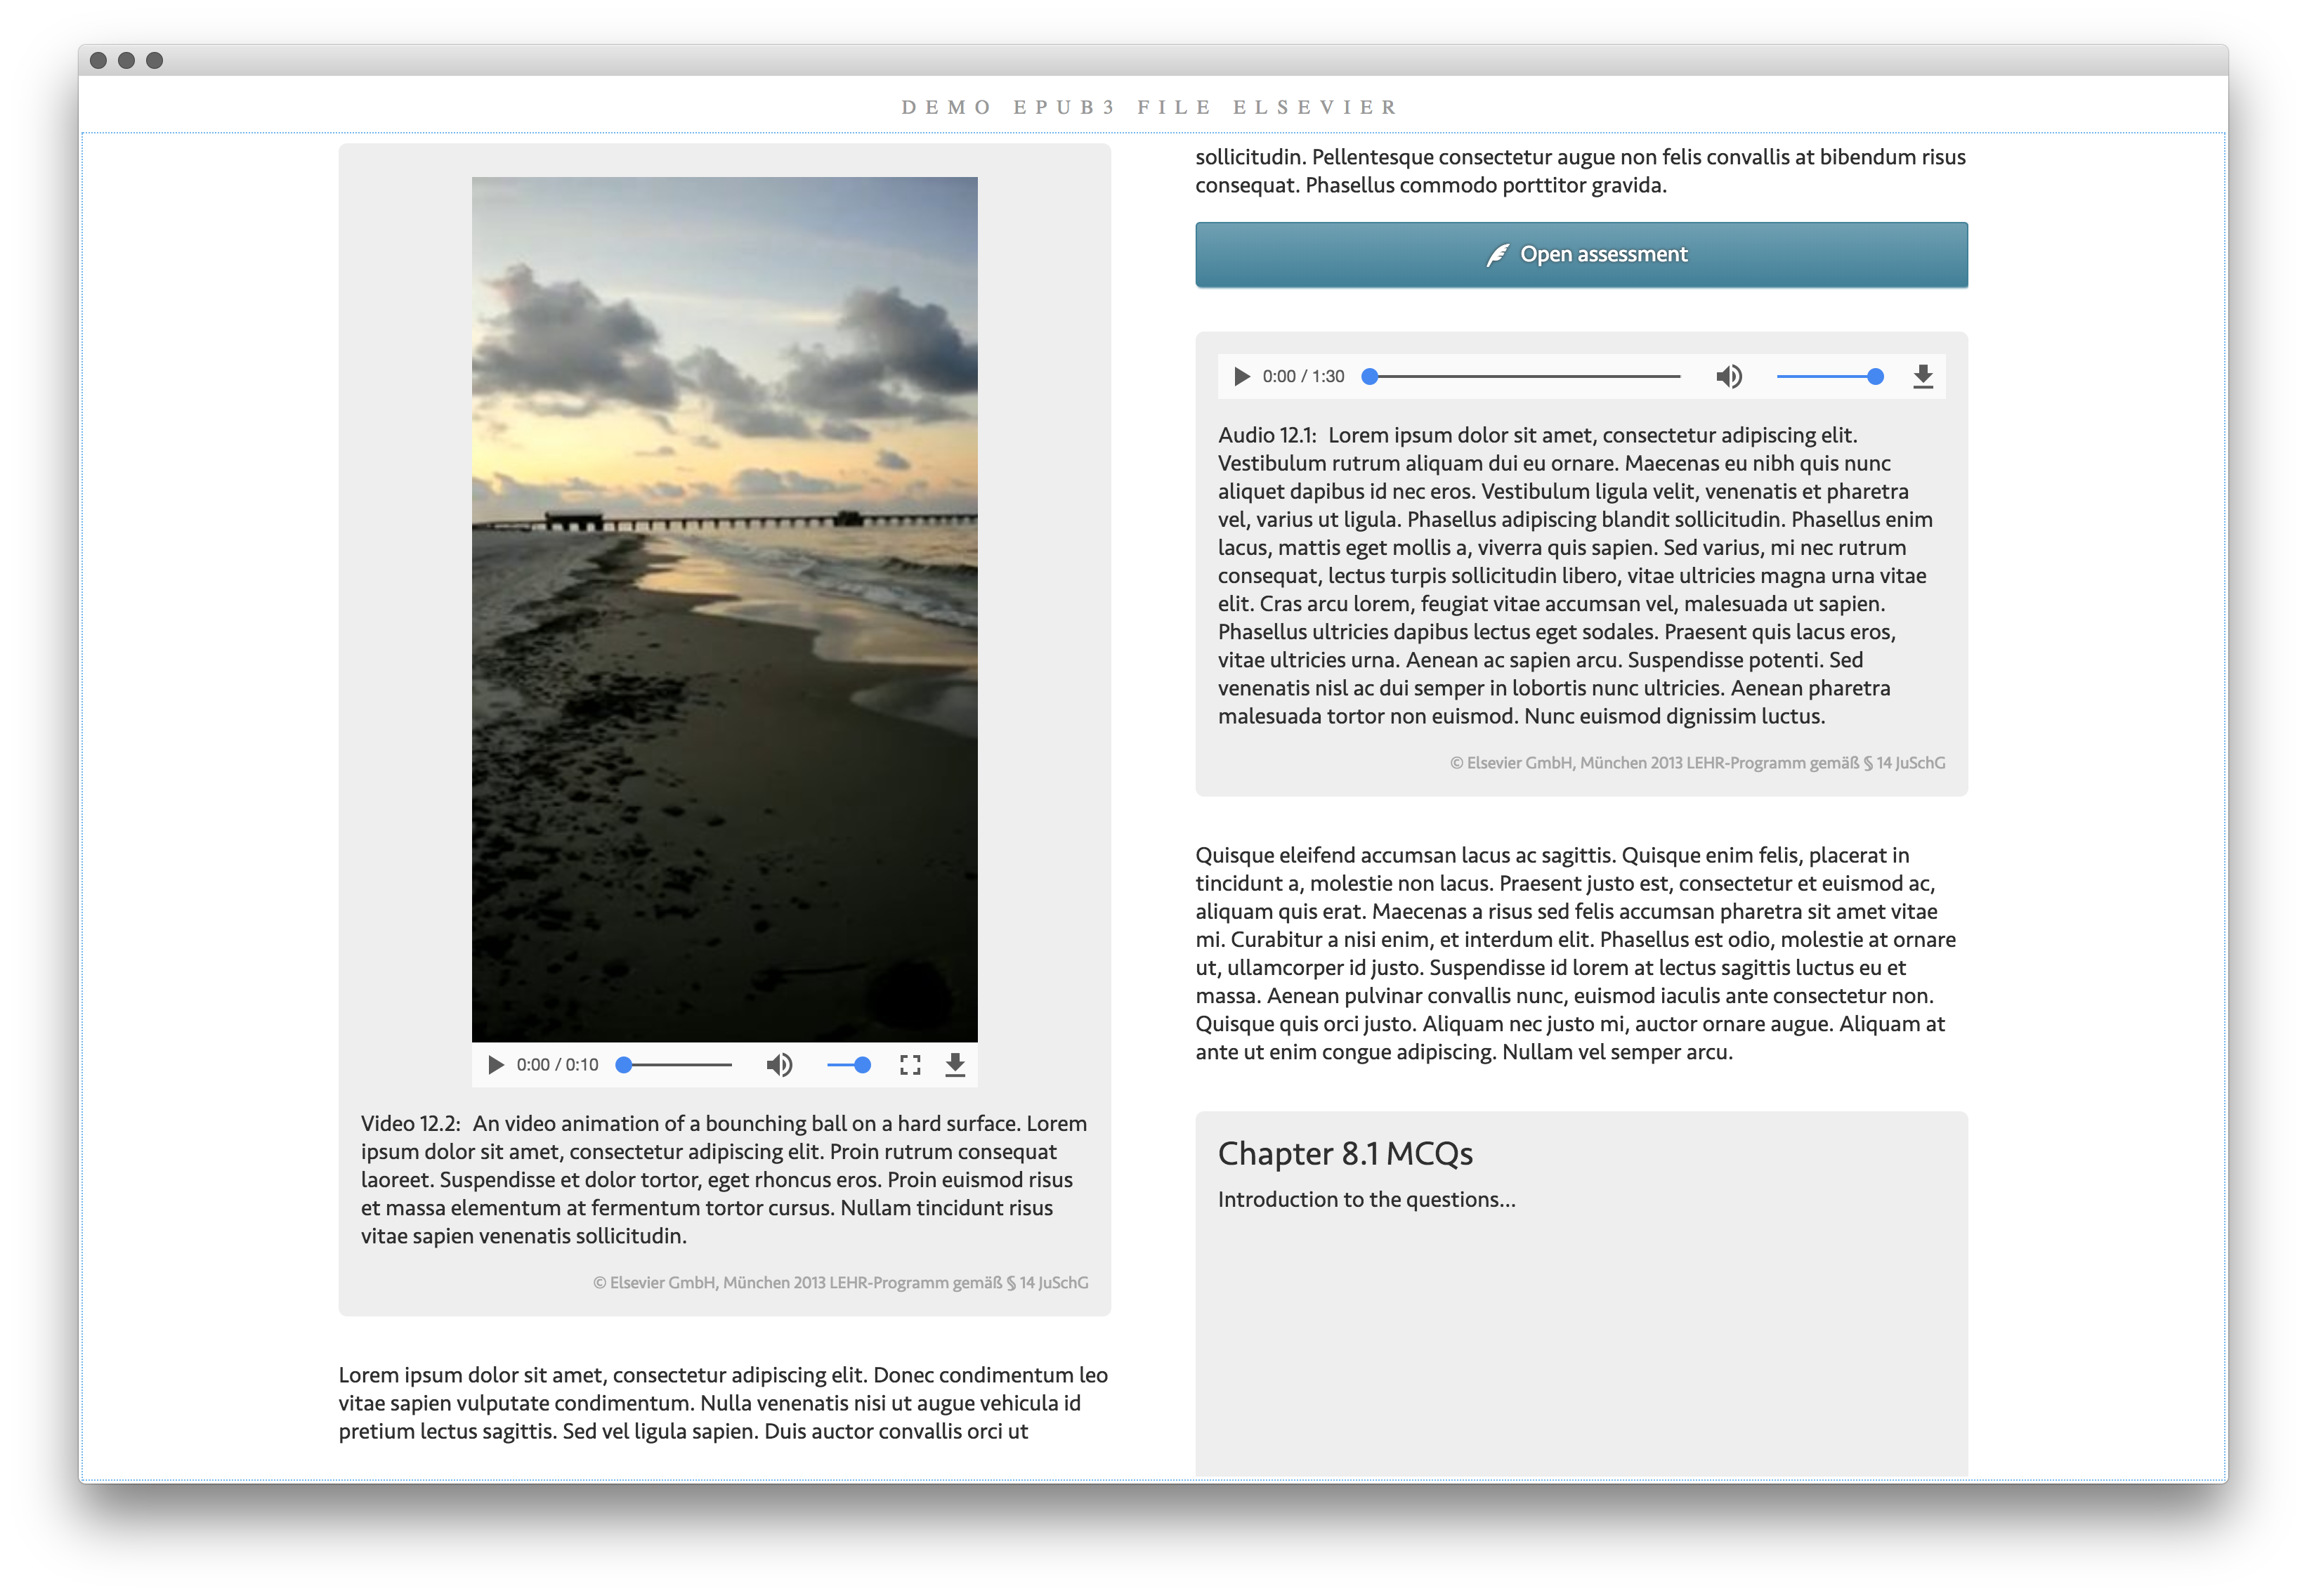Click the paragraph starting 'Lorem ipsum dolor sit amet, consectetur adipiscing elit. Donec'
Screen dimensions: 2307x1596
[724, 1403]
